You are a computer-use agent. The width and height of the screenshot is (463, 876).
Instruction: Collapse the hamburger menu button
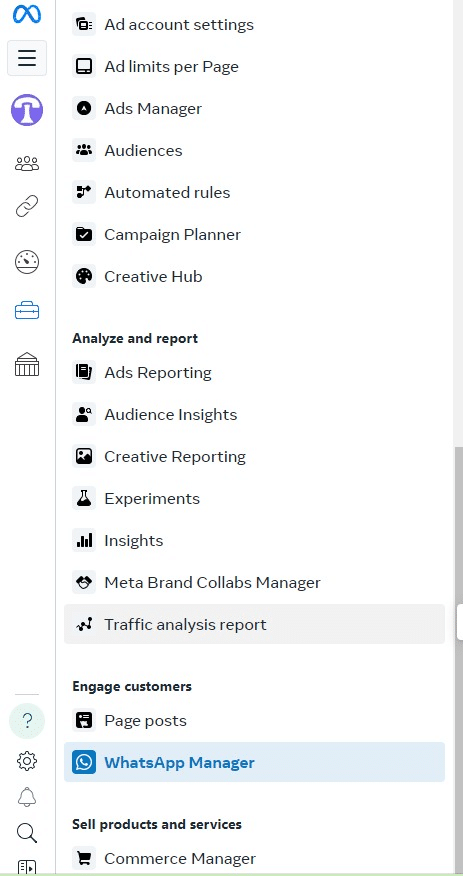[27, 58]
